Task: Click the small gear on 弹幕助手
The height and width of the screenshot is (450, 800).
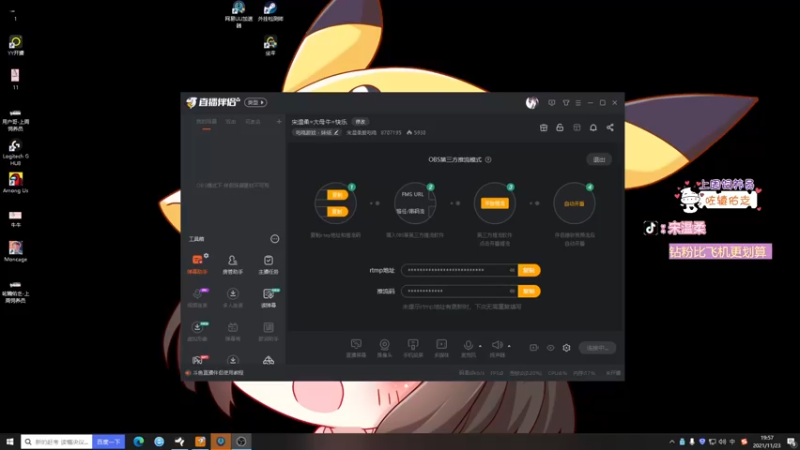Action: pos(206,255)
